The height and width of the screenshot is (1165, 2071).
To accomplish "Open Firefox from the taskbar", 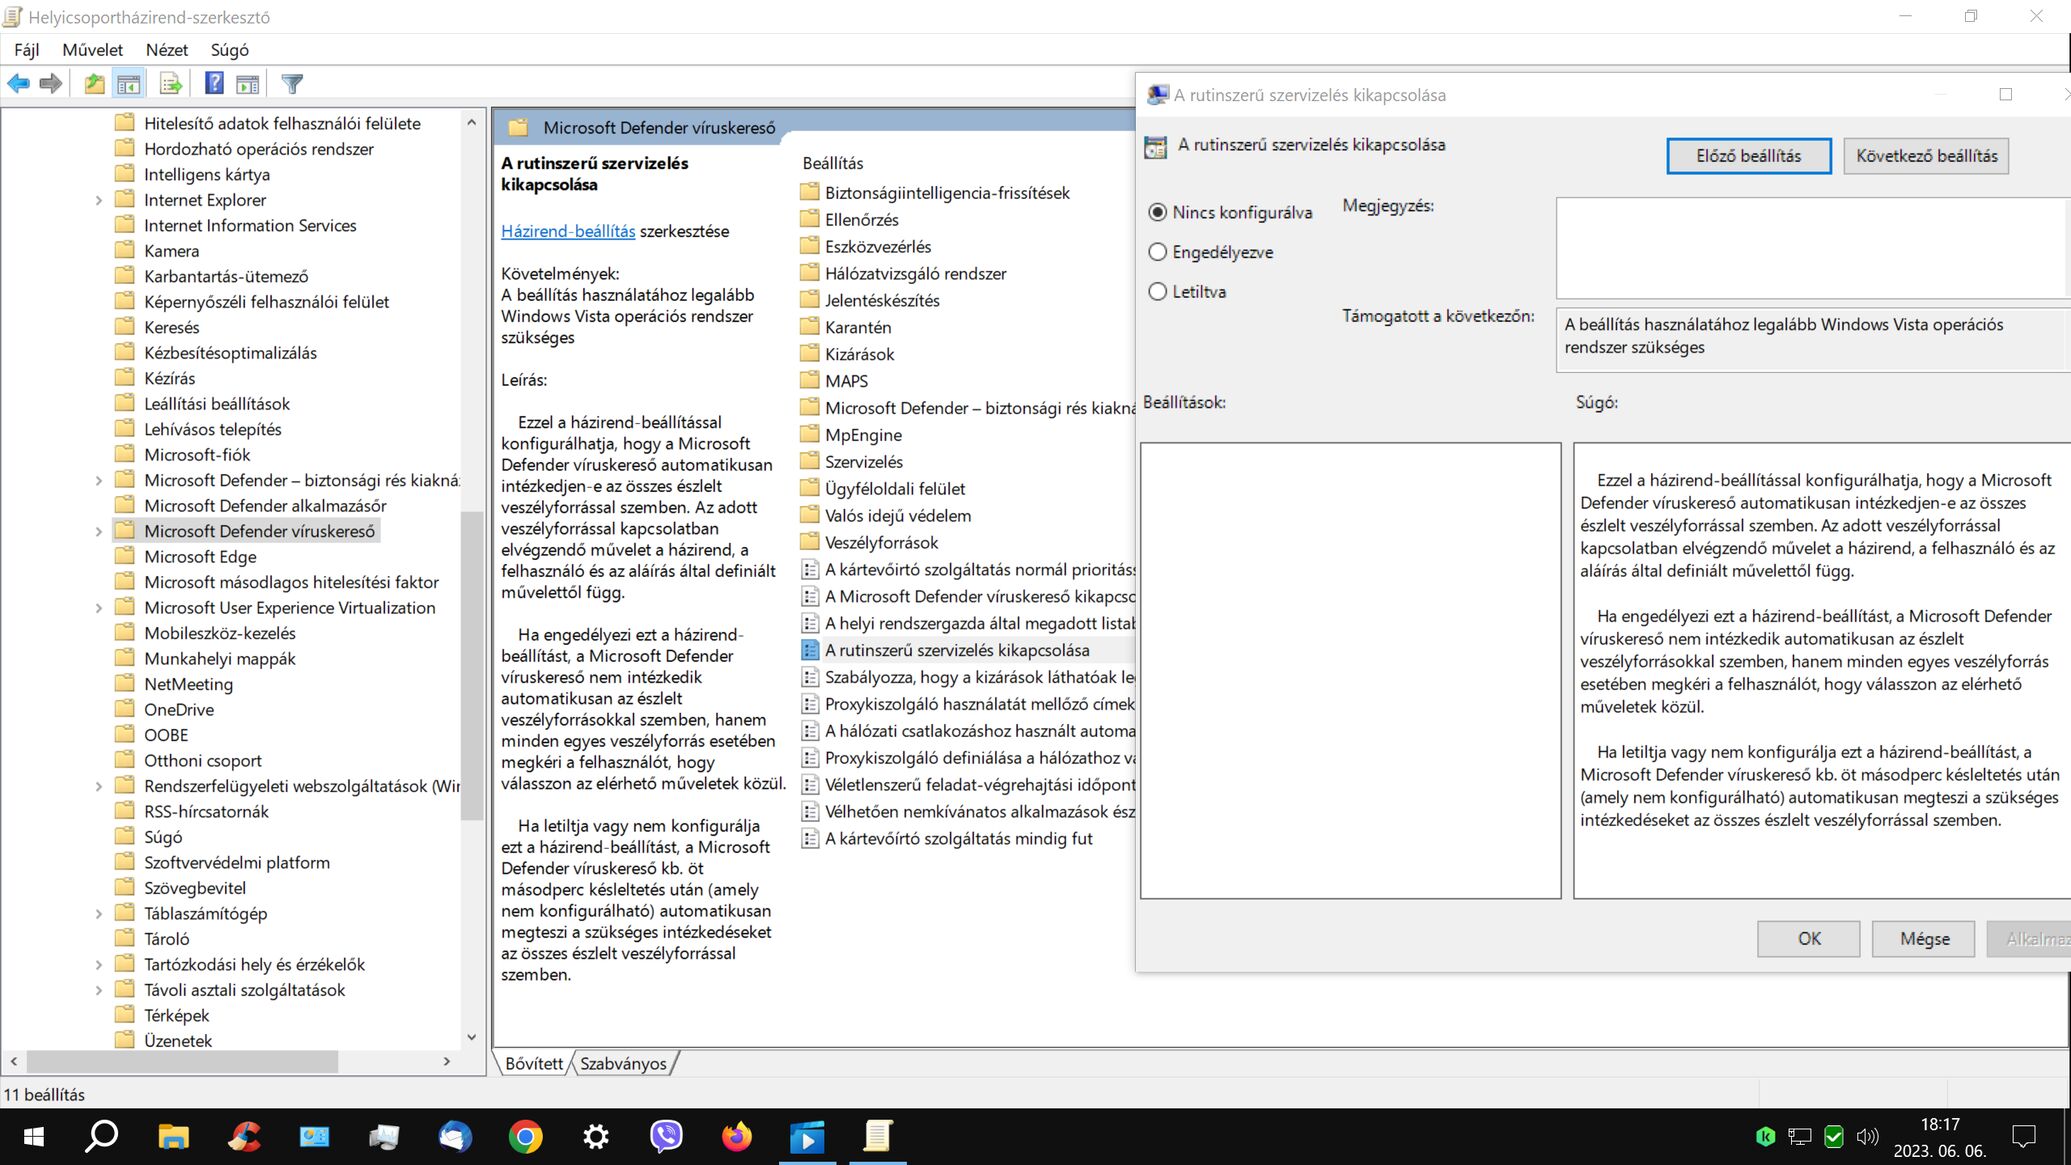I will click(x=737, y=1137).
